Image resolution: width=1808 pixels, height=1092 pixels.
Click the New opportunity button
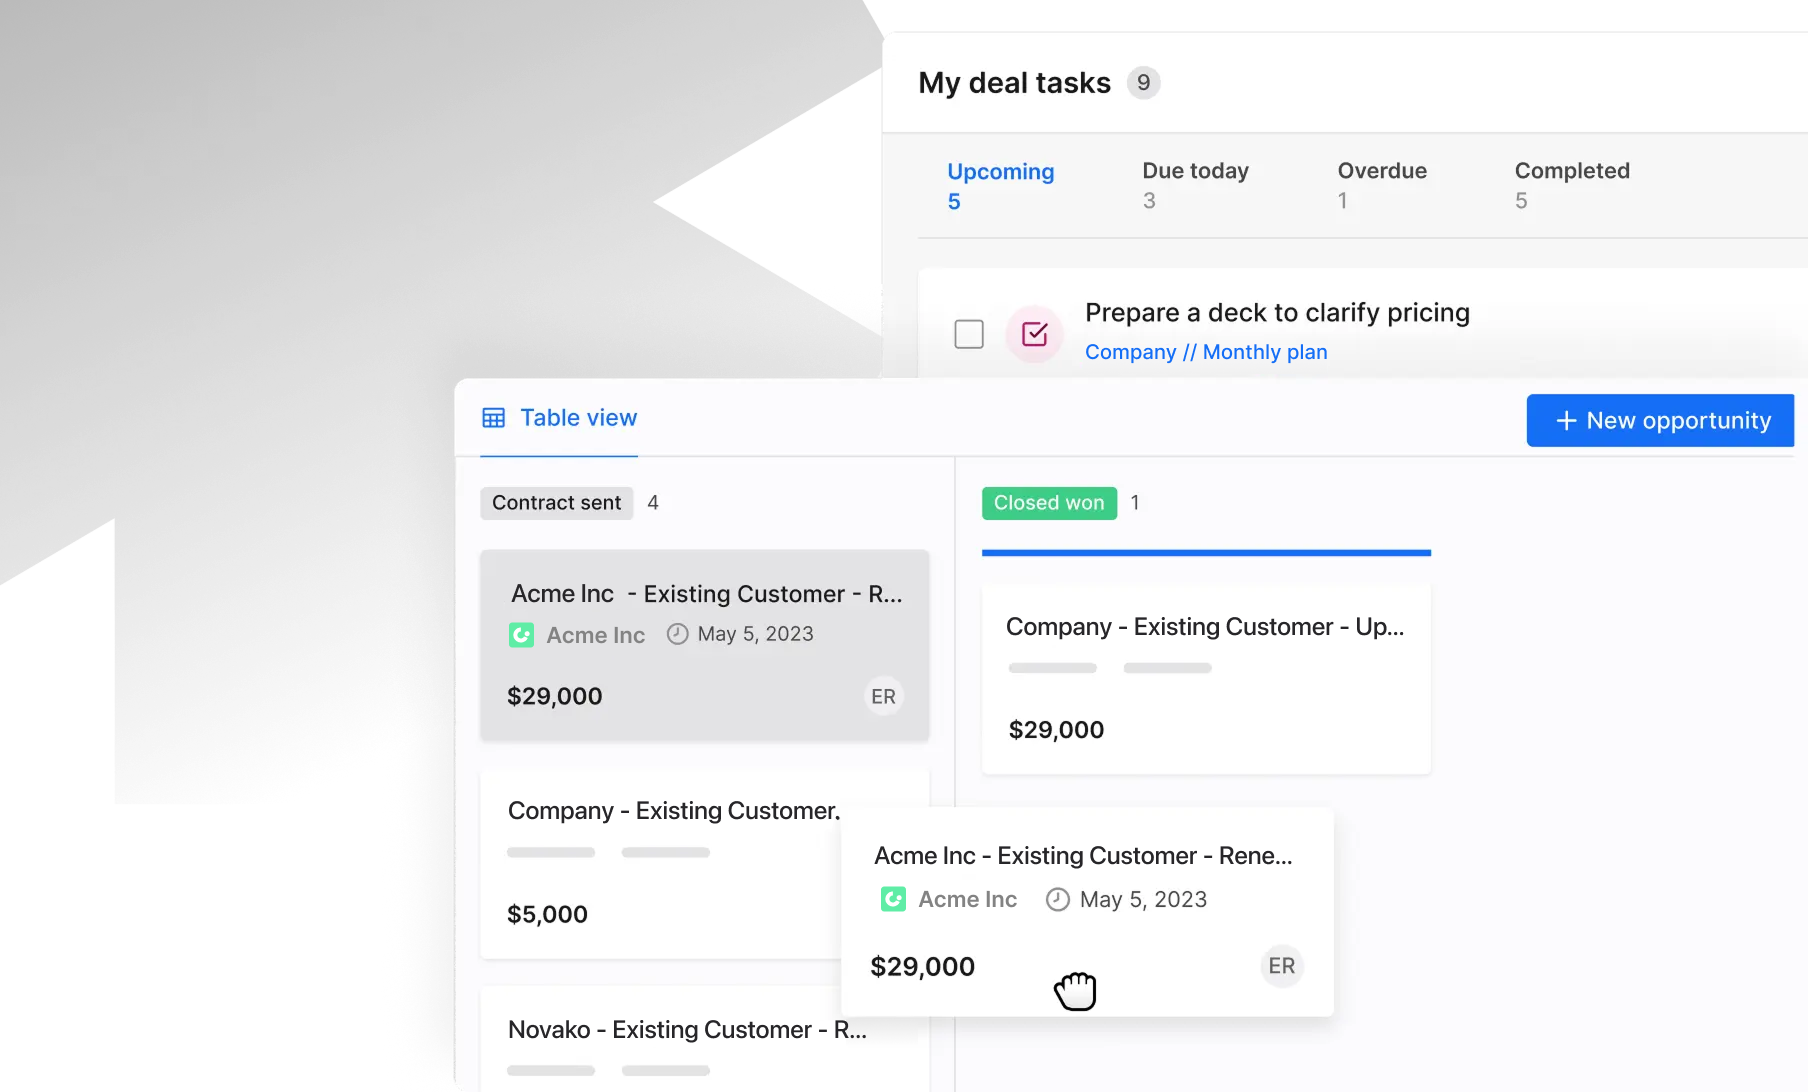click(x=1659, y=421)
